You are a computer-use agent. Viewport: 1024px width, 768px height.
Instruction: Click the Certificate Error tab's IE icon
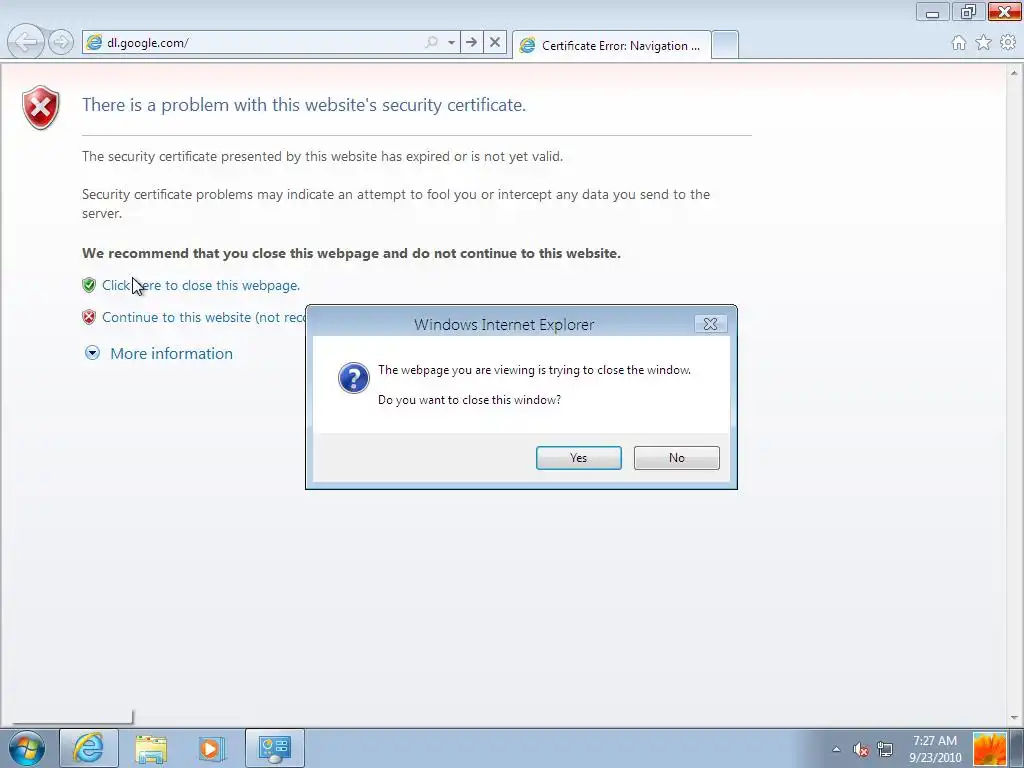click(527, 45)
